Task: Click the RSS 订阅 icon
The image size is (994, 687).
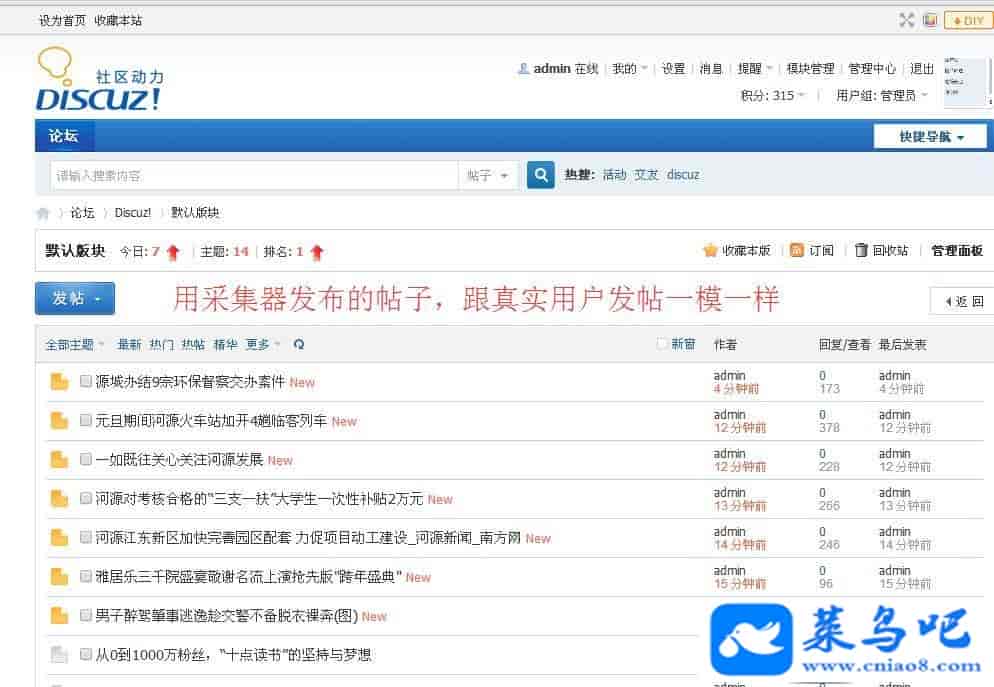Action: coord(797,251)
